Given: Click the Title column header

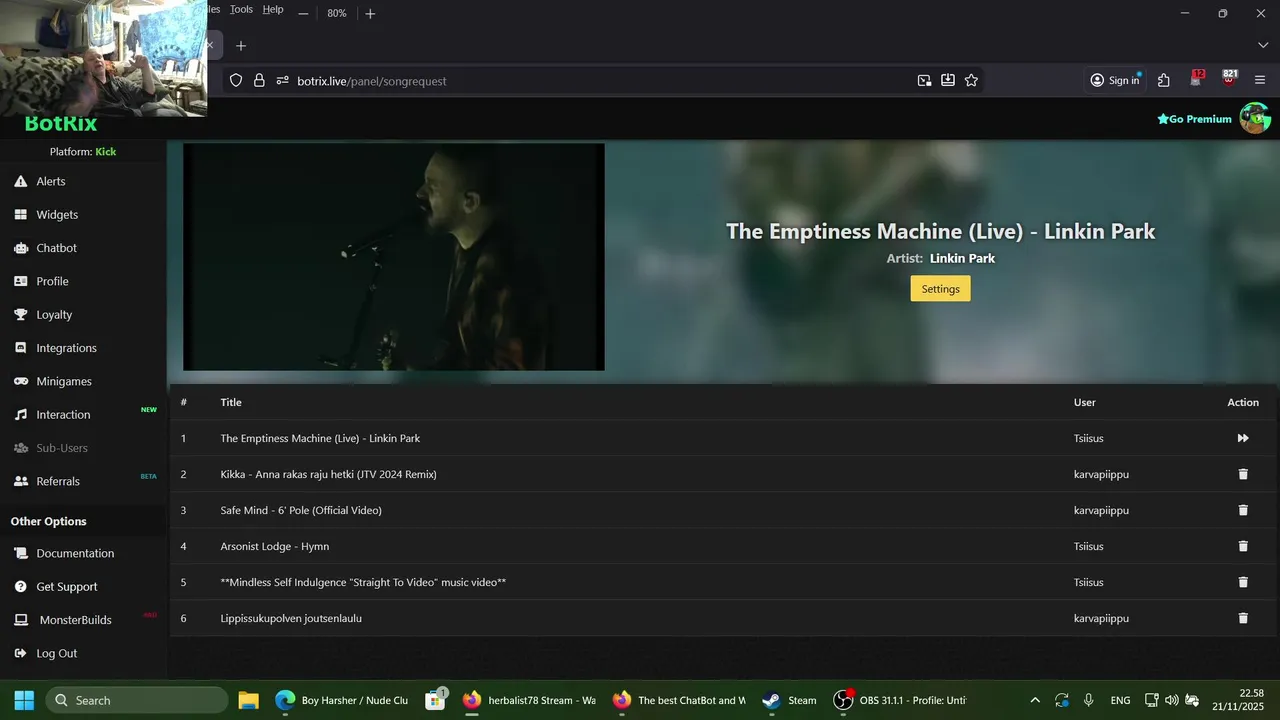Looking at the screenshot, I should point(231,402).
